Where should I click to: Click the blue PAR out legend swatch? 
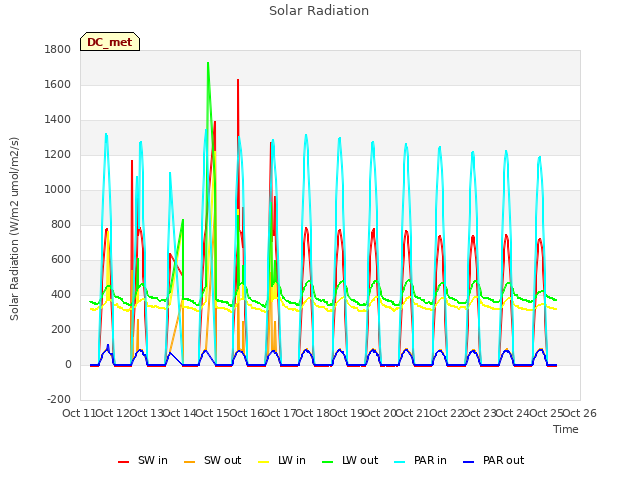(x=469, y=462)
